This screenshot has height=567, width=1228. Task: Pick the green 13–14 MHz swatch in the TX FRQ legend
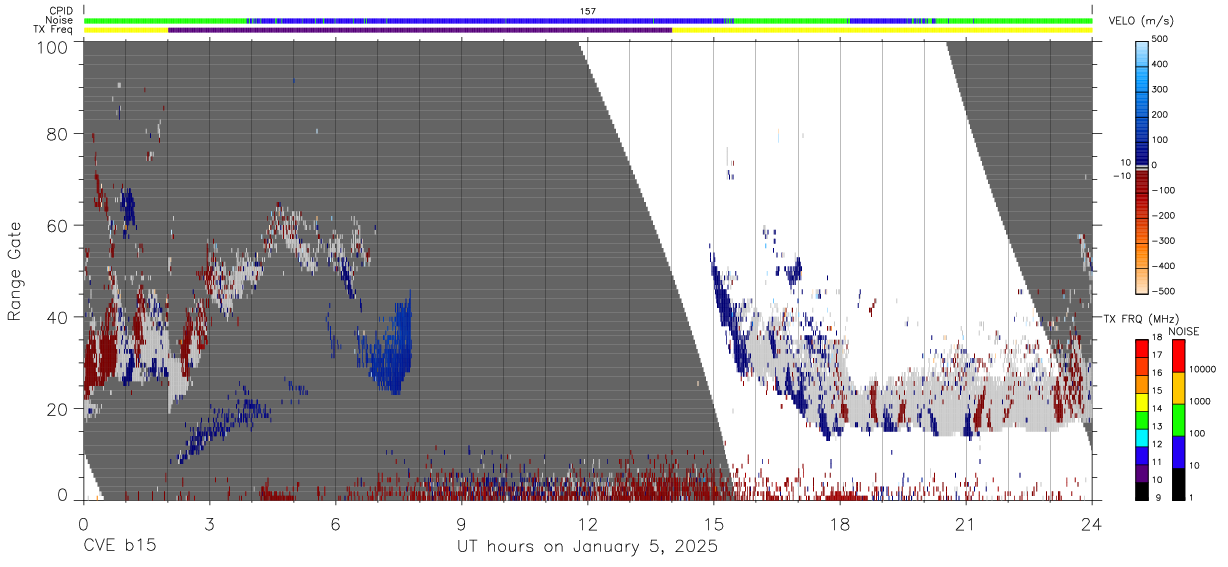(1142, 420)
